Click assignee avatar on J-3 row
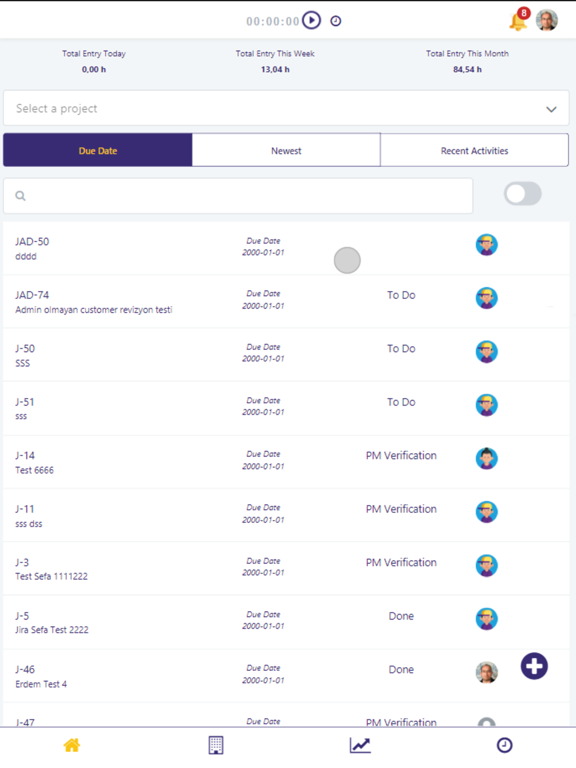This screenshot has width=576, height=768. (486, 566)
